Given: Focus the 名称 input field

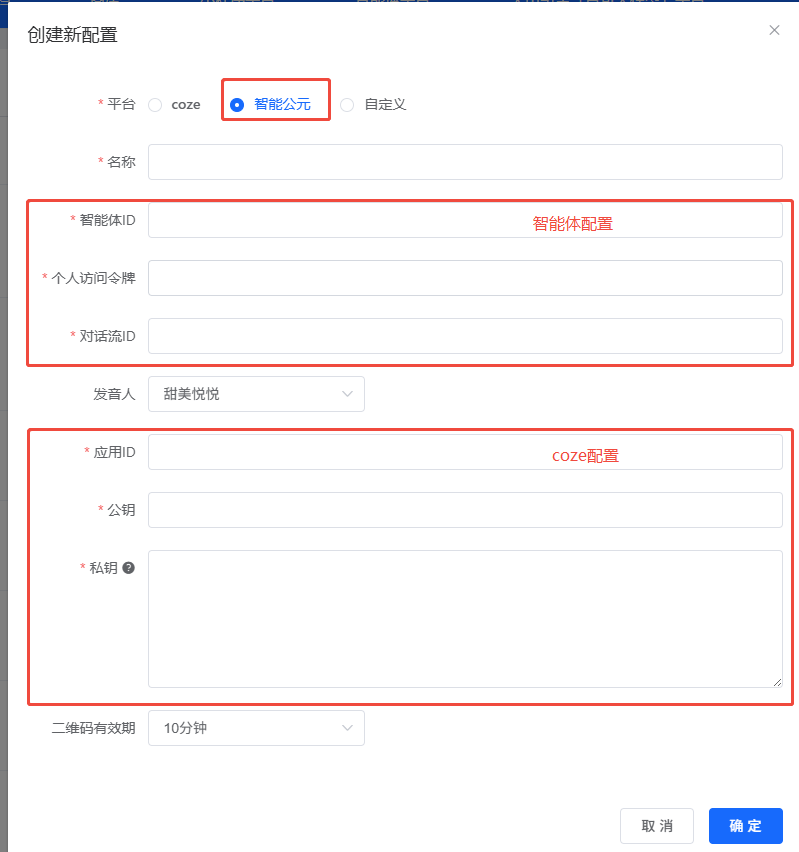Looking at the screenshot, I should coord(465,162).
